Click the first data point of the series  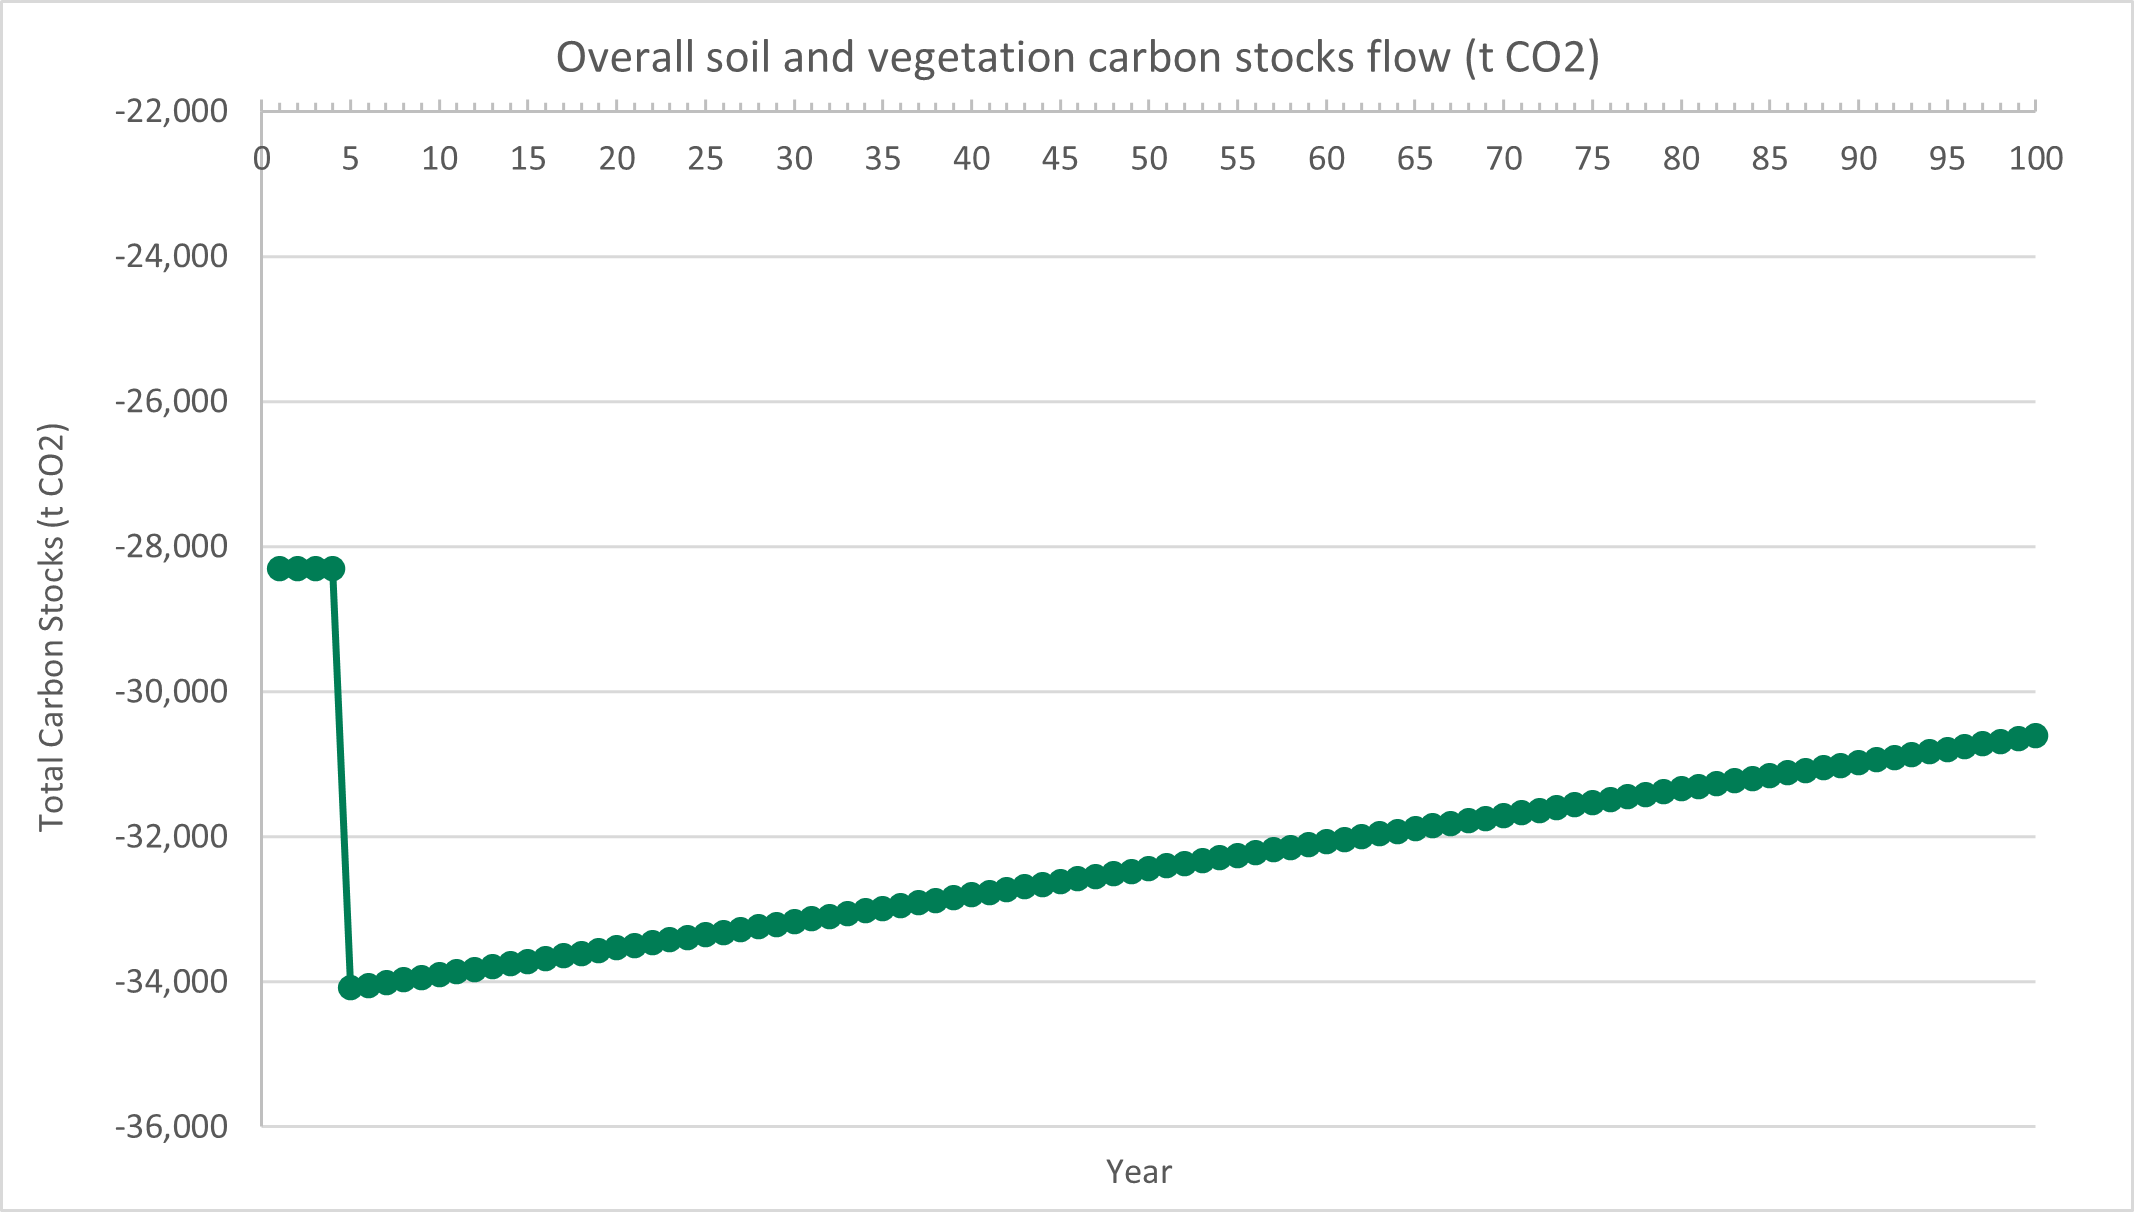pos(280,569)
